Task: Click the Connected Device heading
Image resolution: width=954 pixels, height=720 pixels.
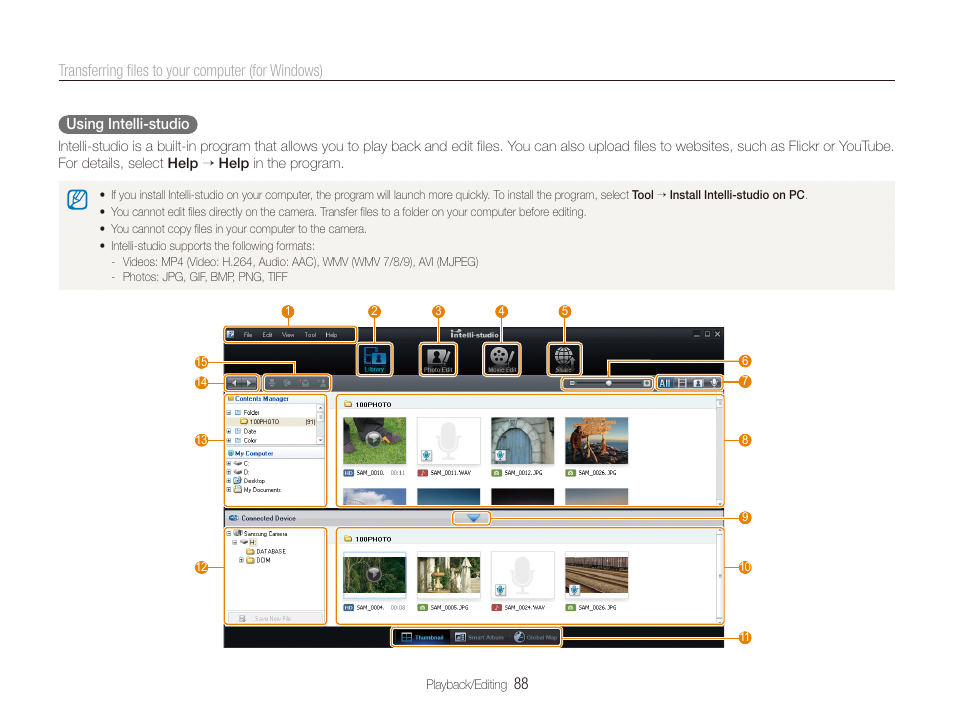Action: (x=268, y=519)
